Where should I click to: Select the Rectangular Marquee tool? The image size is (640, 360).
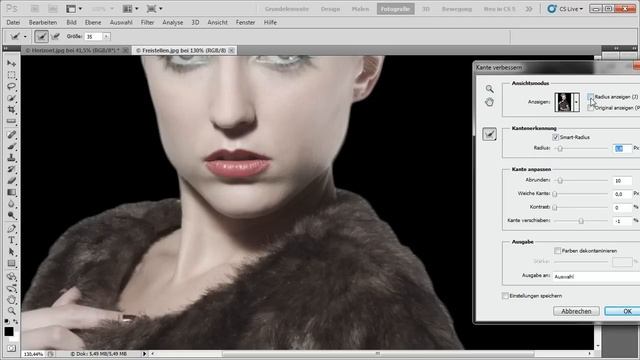[11, 75]
